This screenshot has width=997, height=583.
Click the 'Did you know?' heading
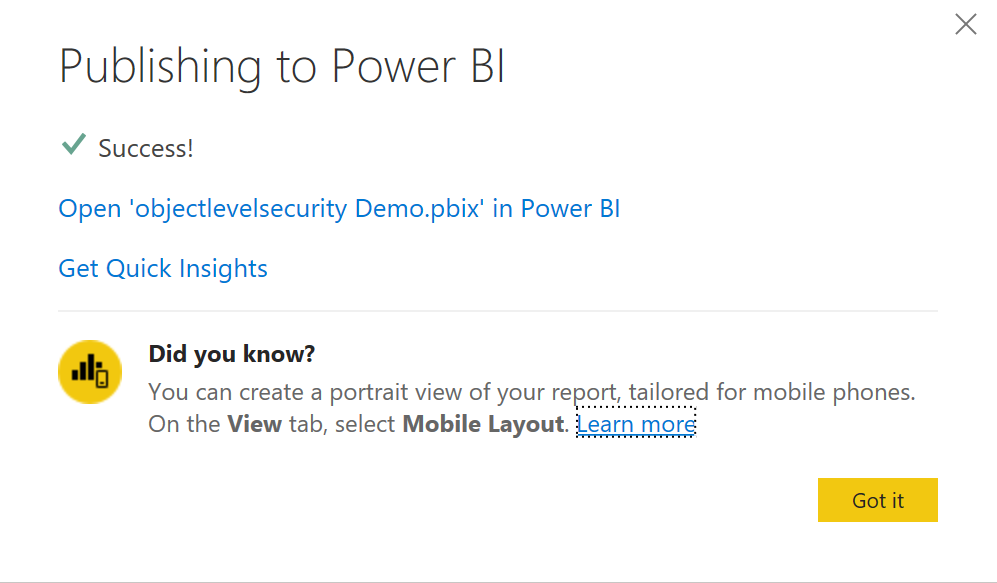231,354
